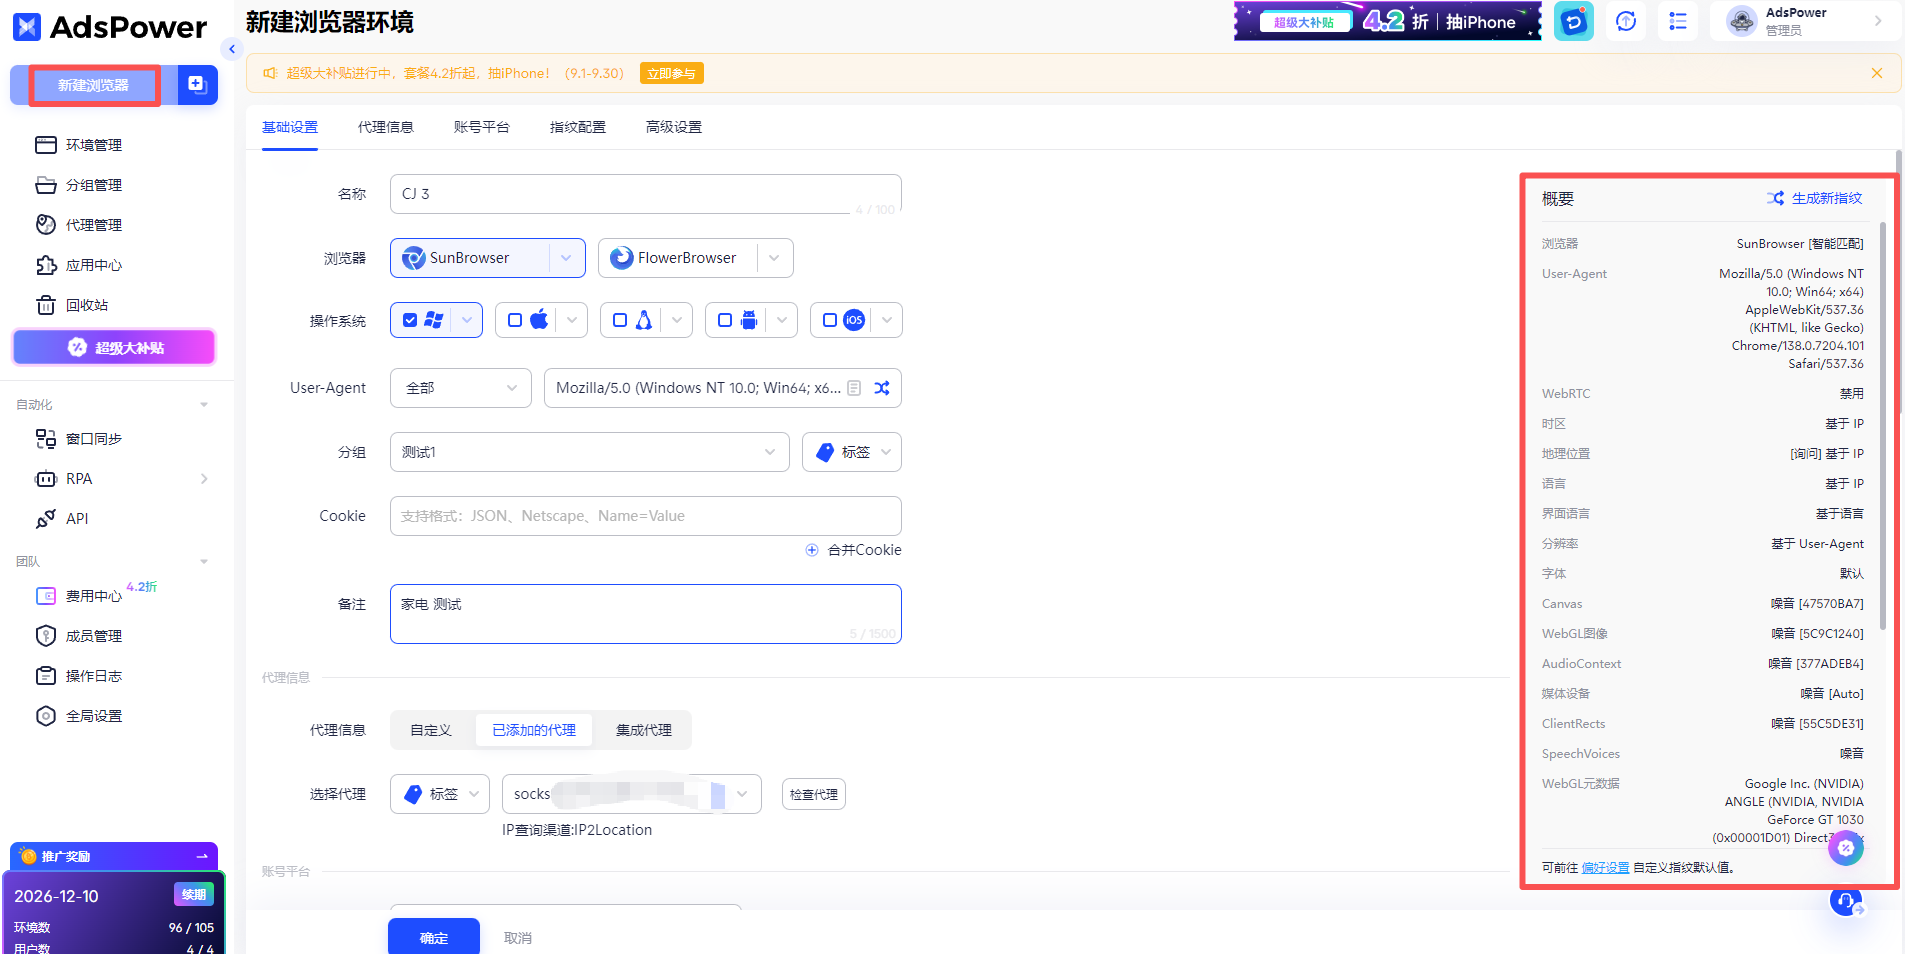This screenshot has width=1905, height=954.
Task: Click 新建浏览器 button
Action: (94, 85)
